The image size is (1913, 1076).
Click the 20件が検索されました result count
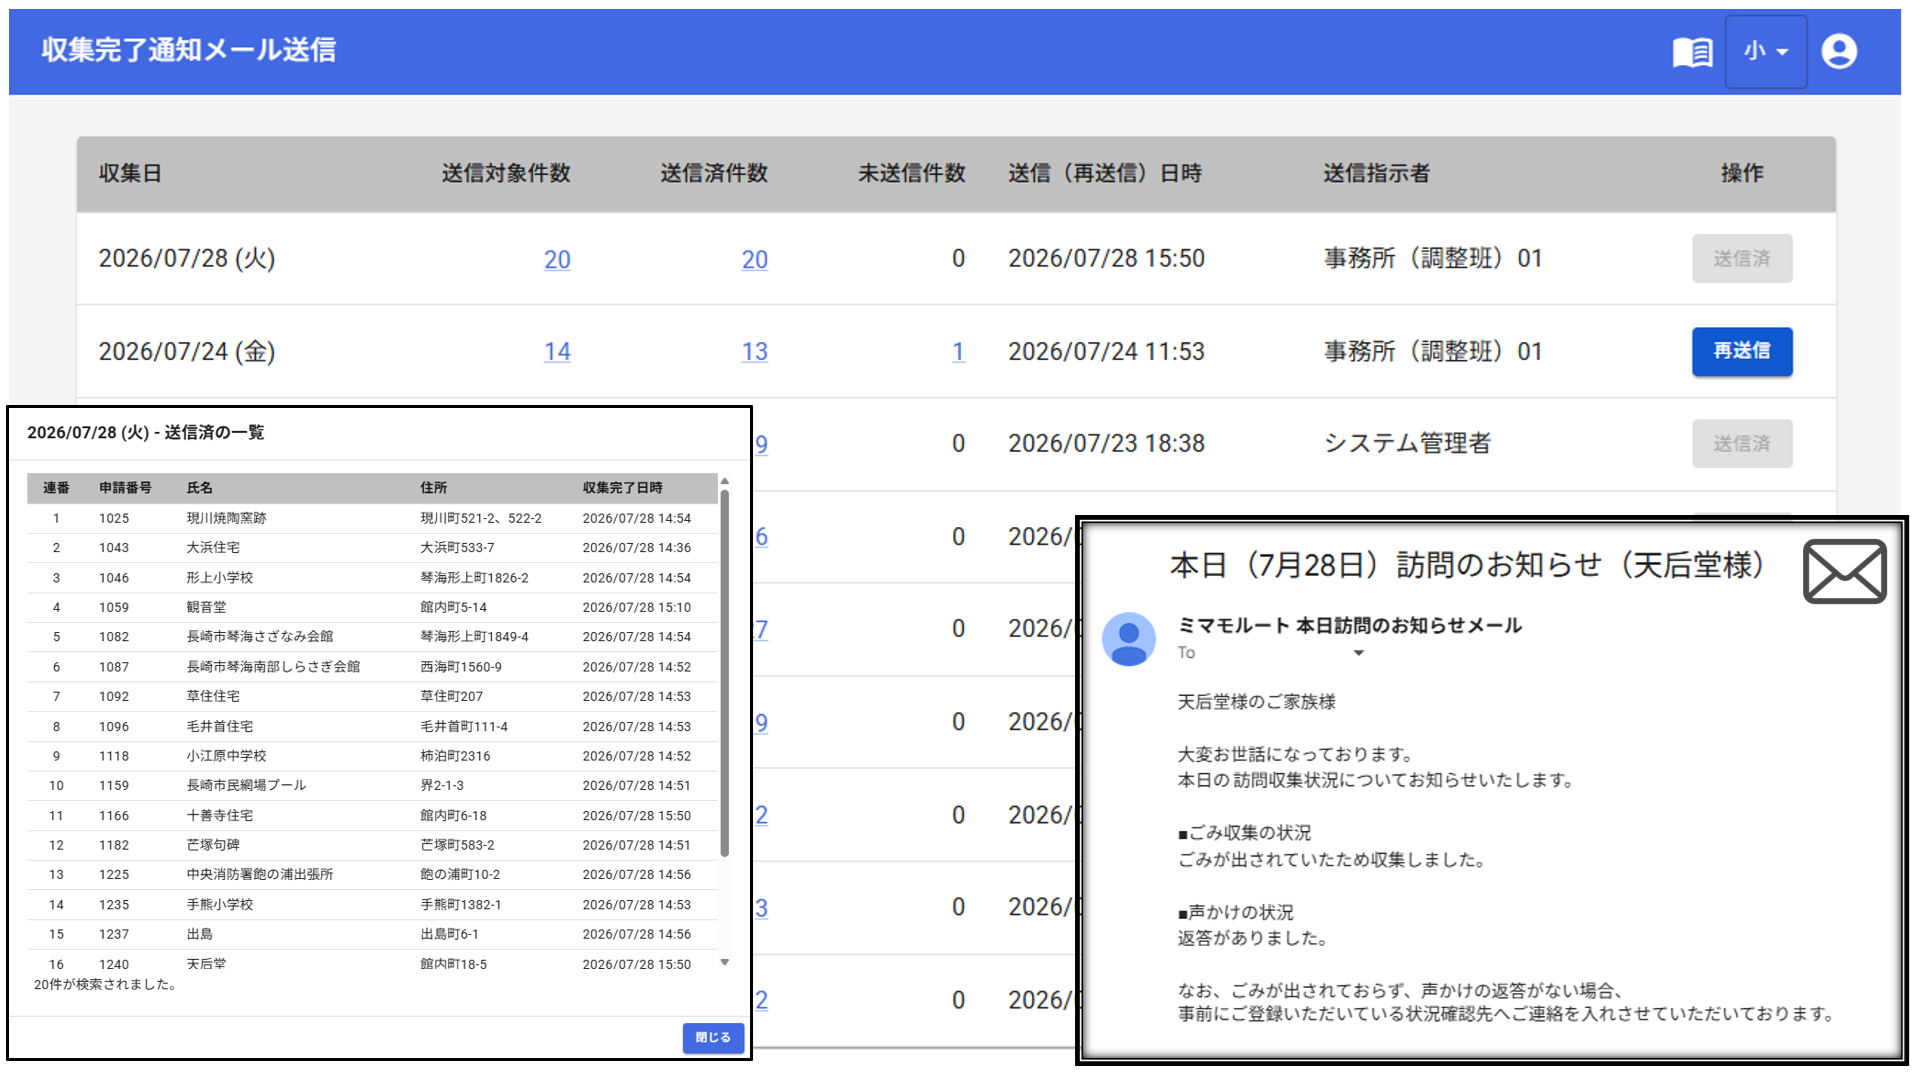107,985
